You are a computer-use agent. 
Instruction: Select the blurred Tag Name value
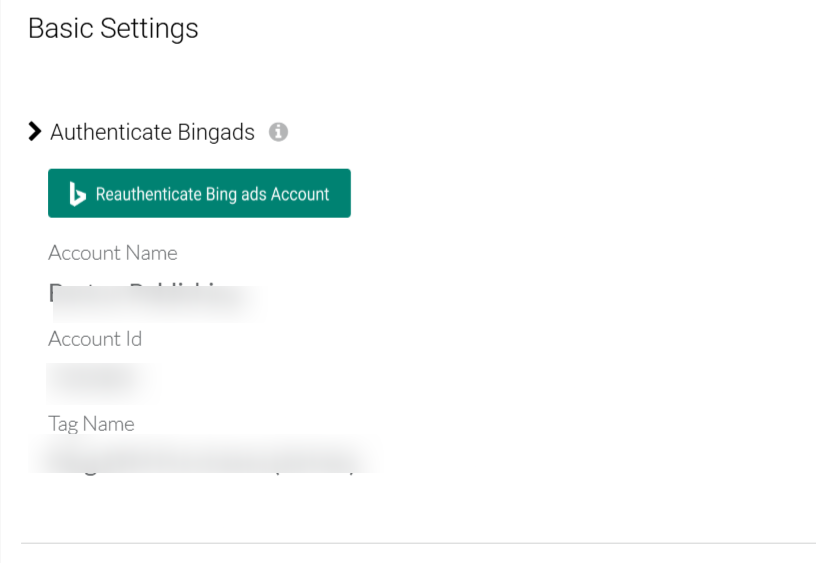pos(203,455)
